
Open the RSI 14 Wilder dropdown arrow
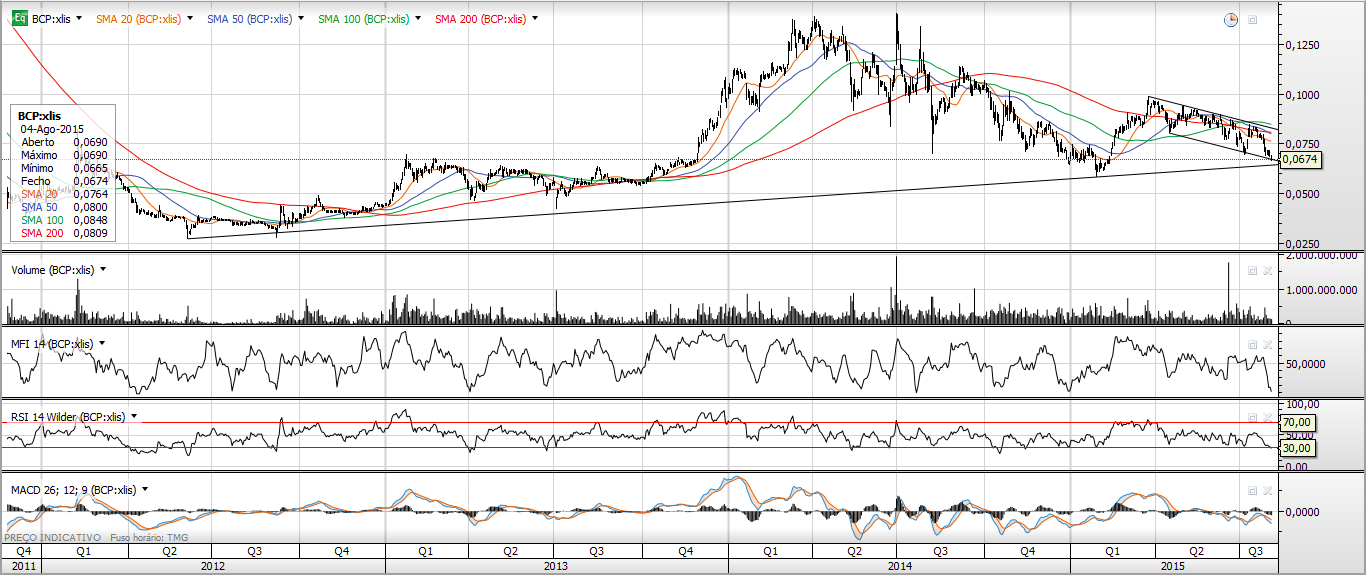(x=134, y=417)
